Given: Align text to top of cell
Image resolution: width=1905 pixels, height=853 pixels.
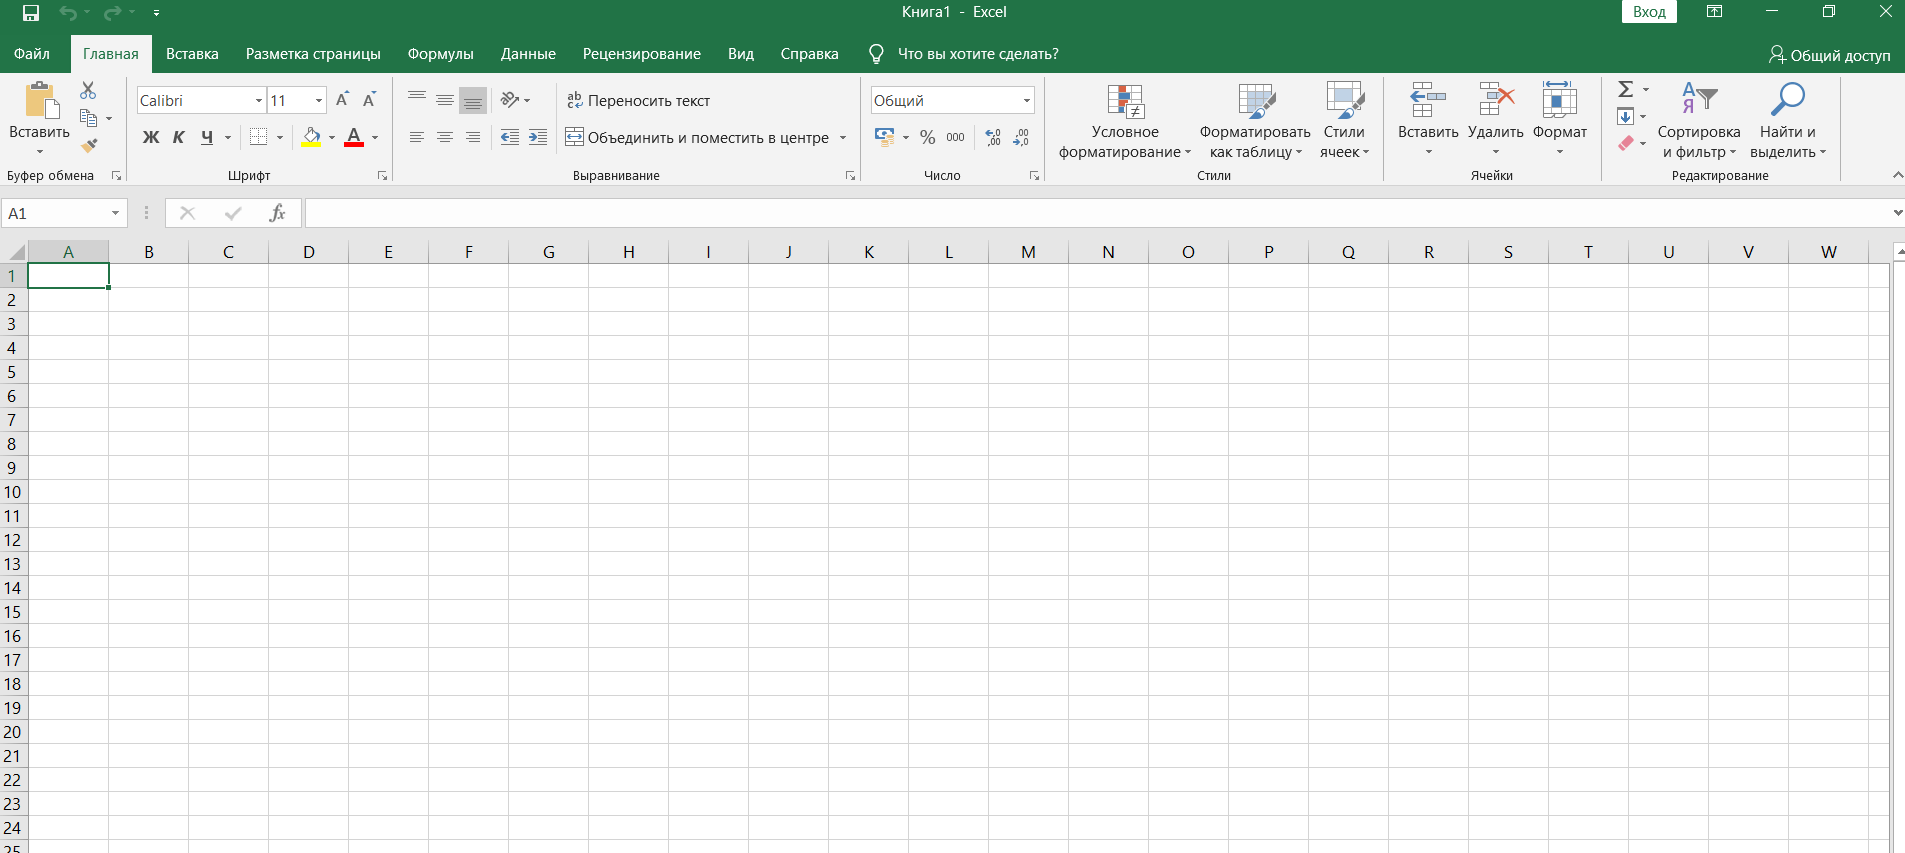Looking at the screenshot, I should point(417,100).
